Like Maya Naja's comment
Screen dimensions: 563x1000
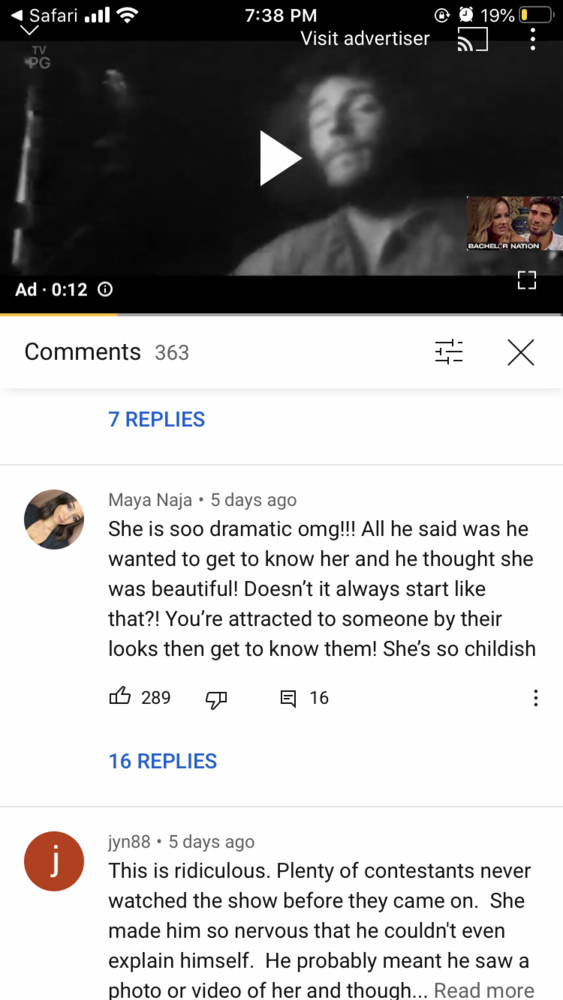pos(121,698)
